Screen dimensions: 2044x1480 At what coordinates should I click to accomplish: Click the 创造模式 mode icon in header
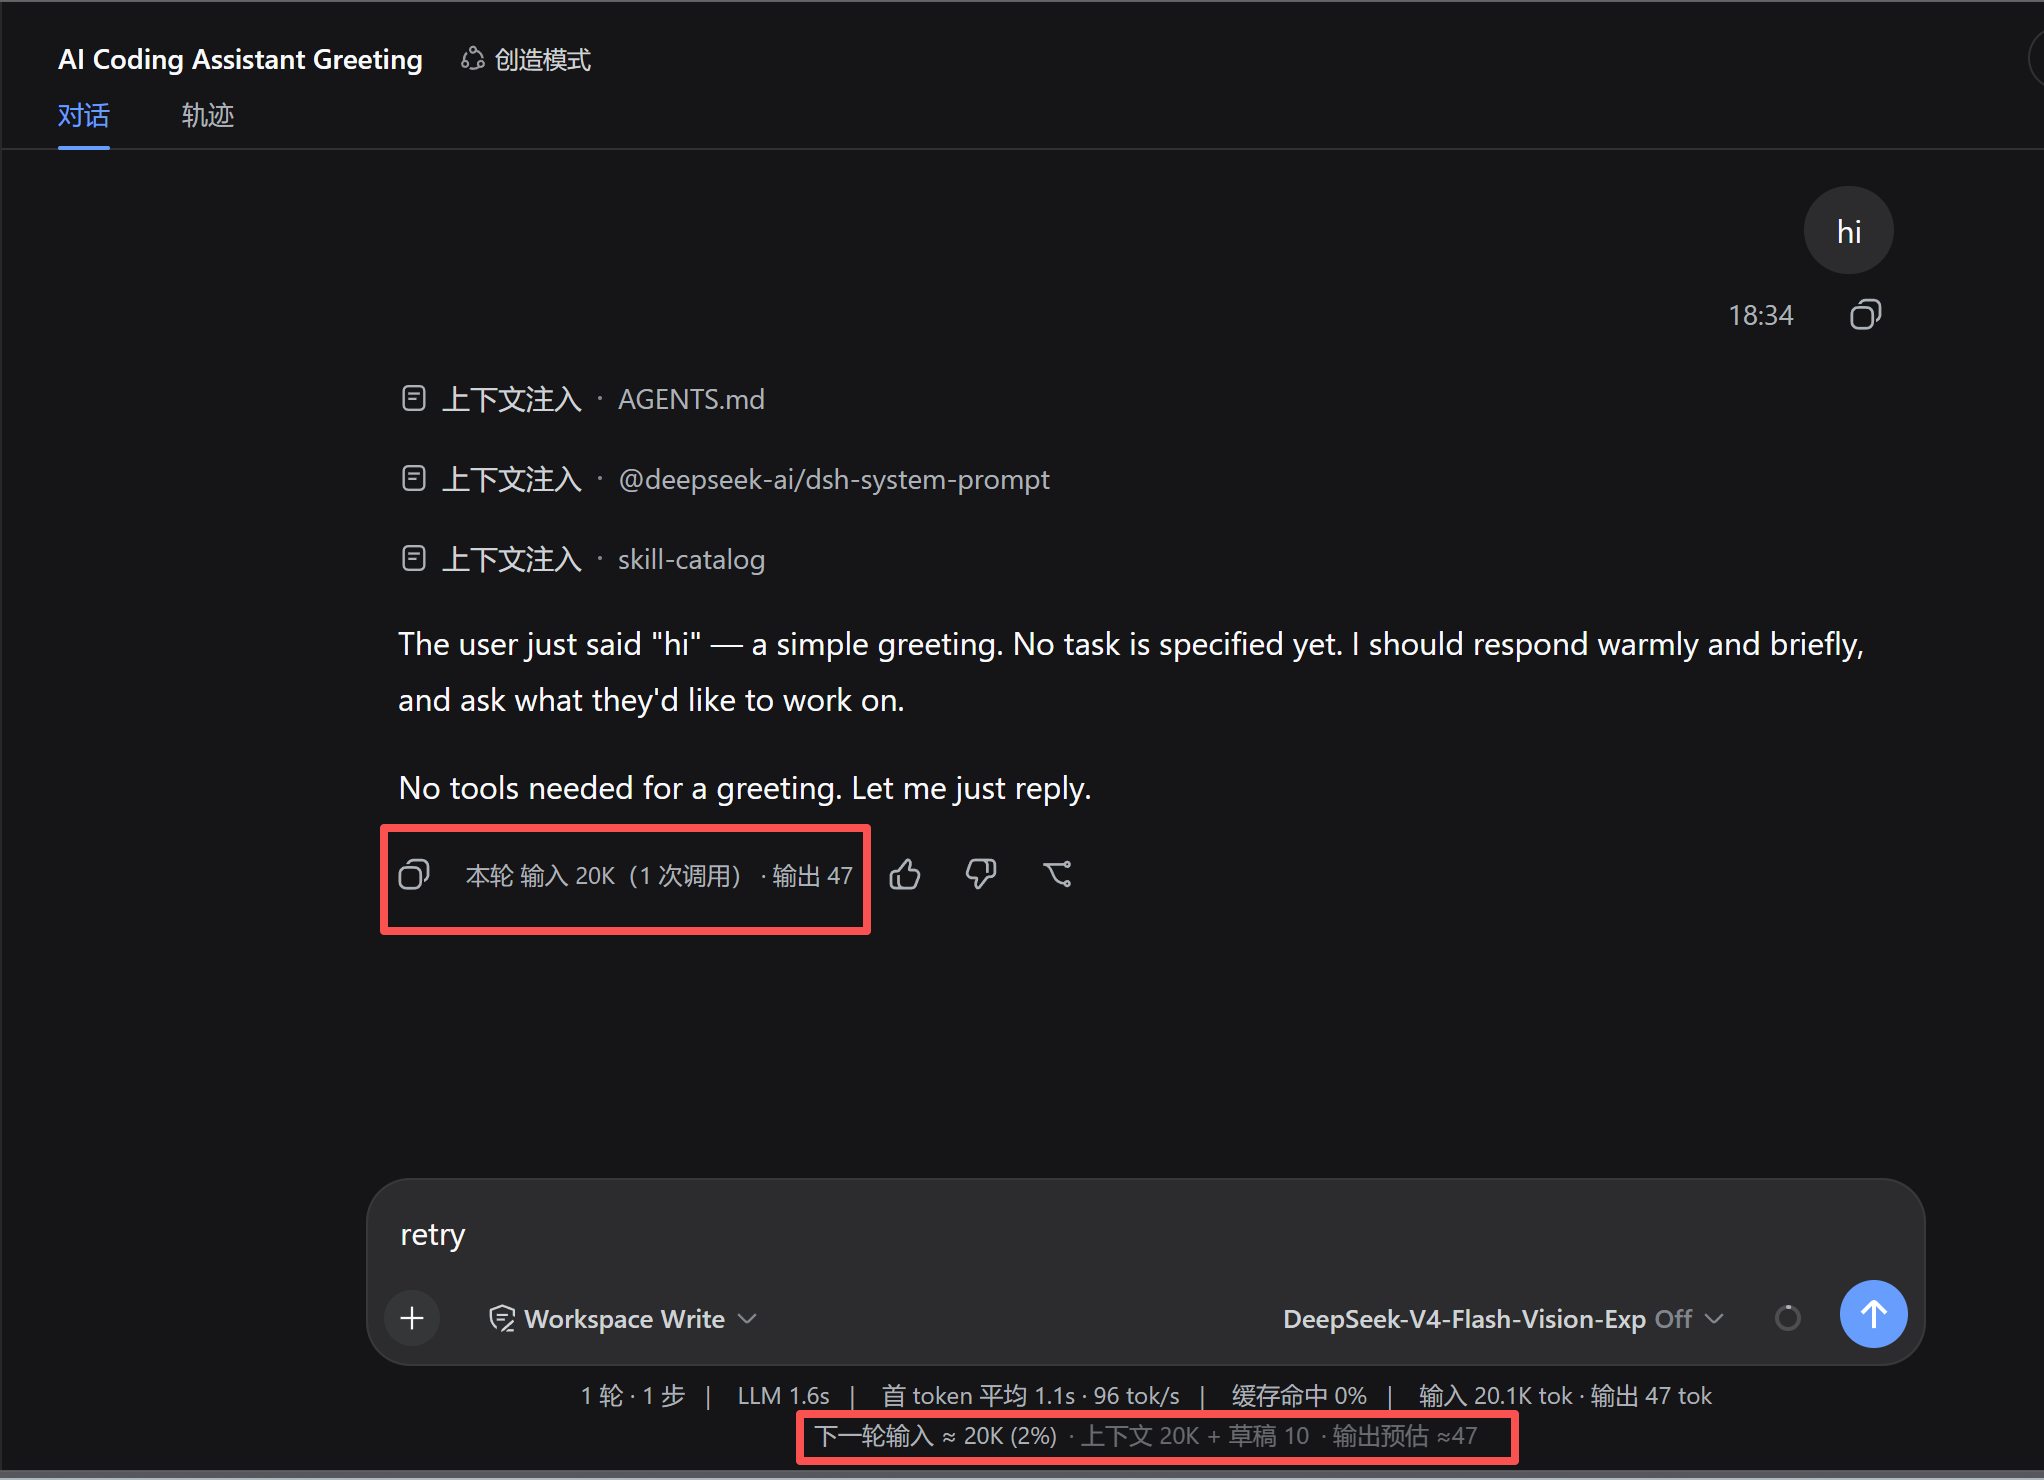pyautogui.click(x=472, y=60)
